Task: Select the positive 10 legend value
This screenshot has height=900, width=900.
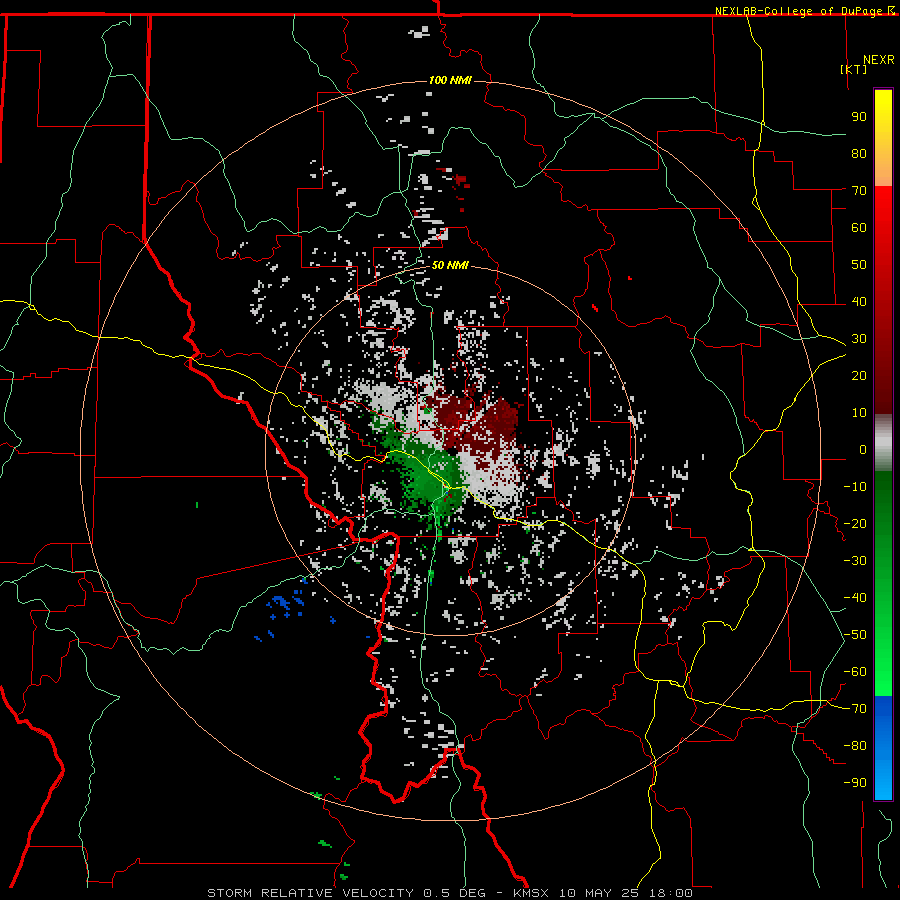Action: pos(859,413)
